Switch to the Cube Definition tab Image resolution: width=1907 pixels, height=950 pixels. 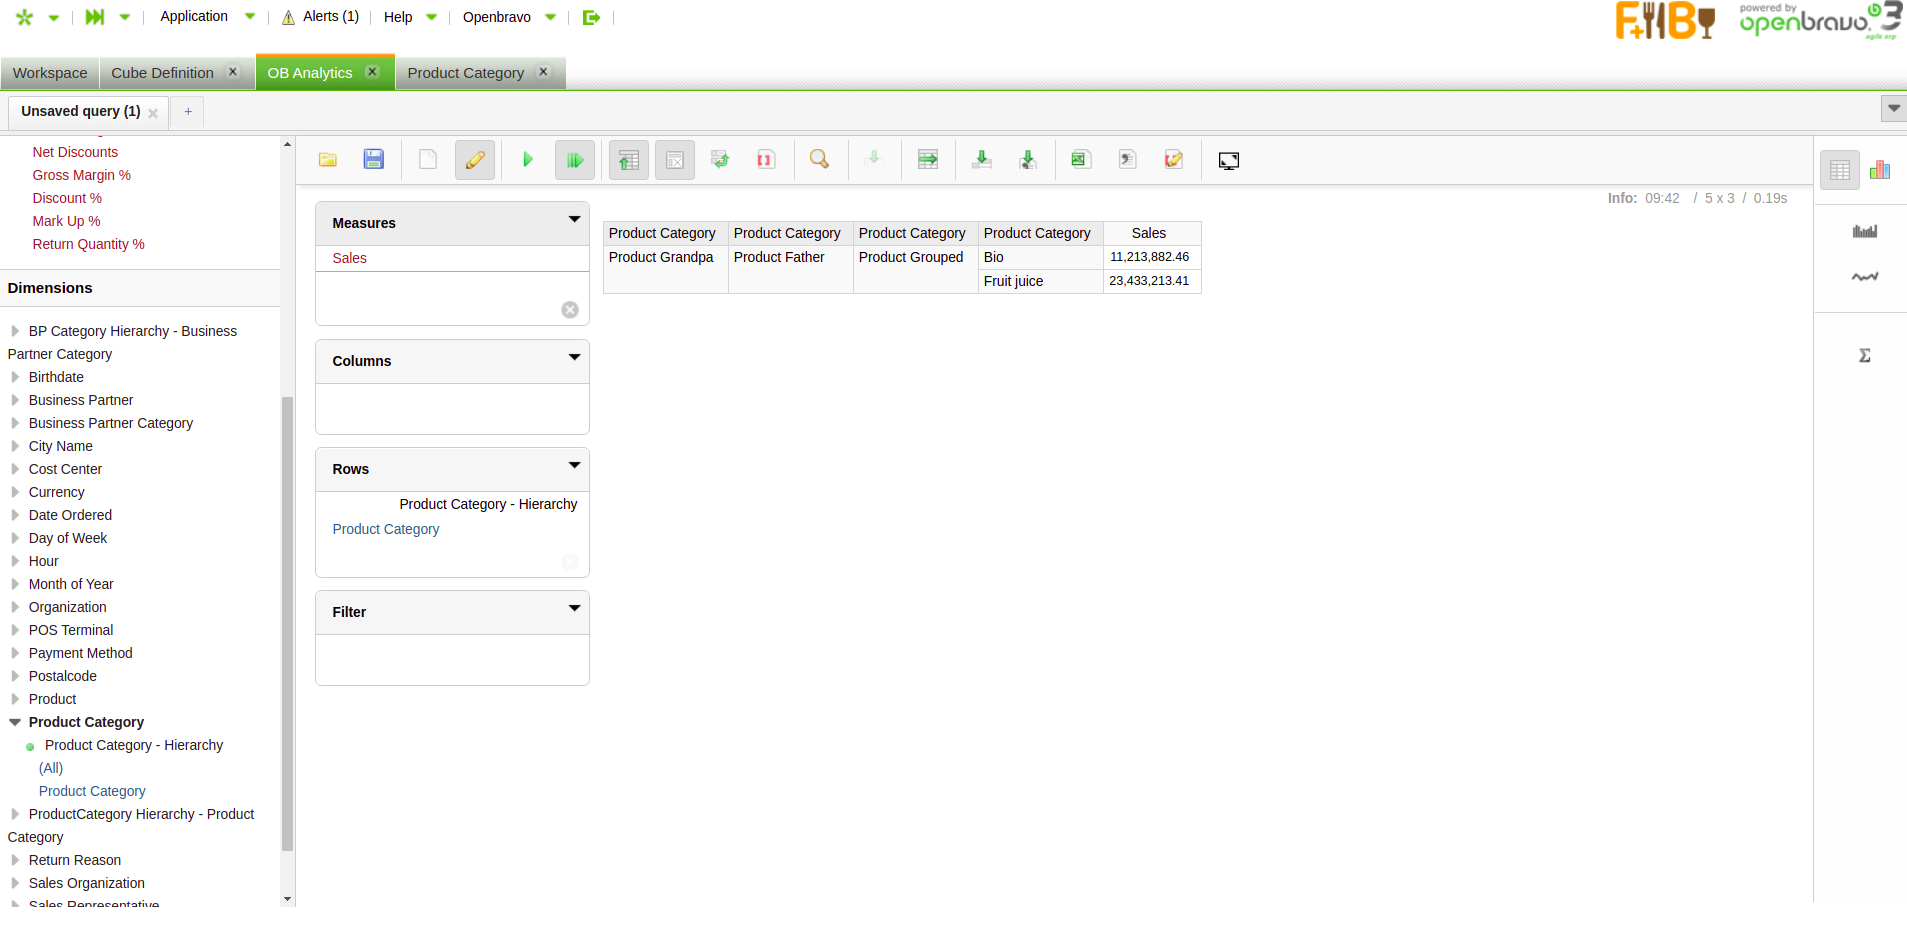pos(162,73)
